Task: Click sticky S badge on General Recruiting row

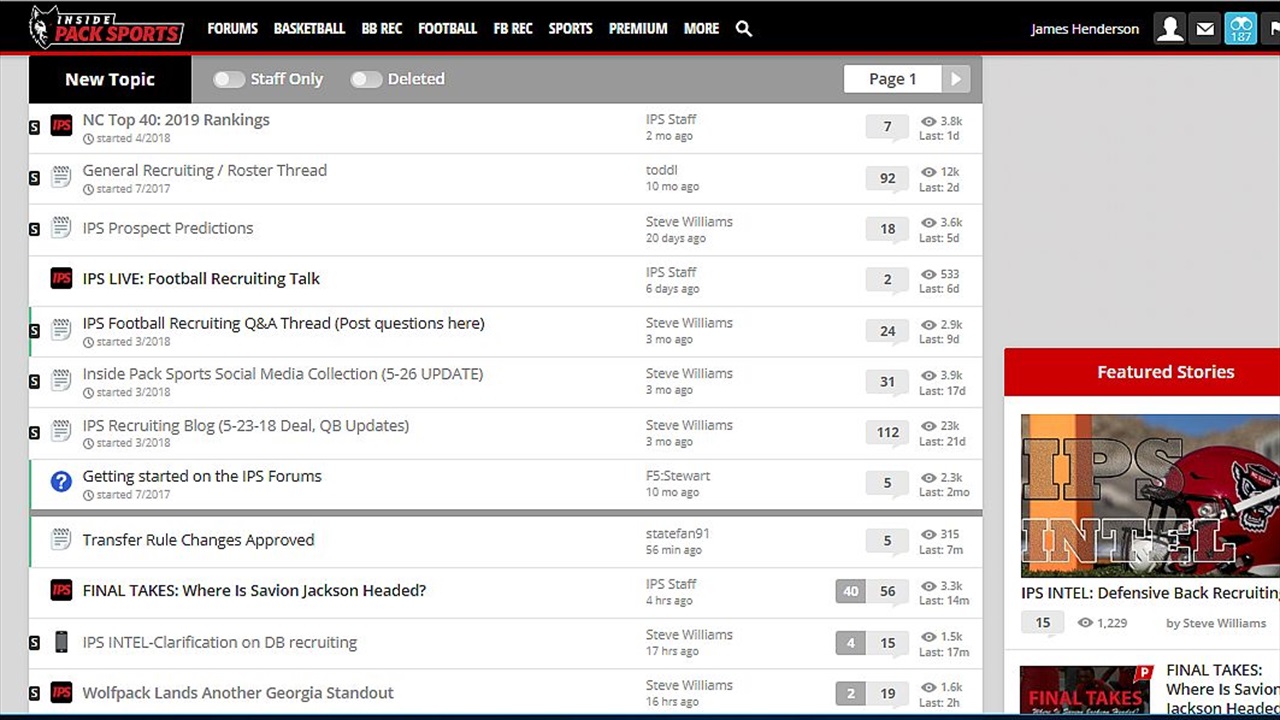Action: (x=34, y=178)
